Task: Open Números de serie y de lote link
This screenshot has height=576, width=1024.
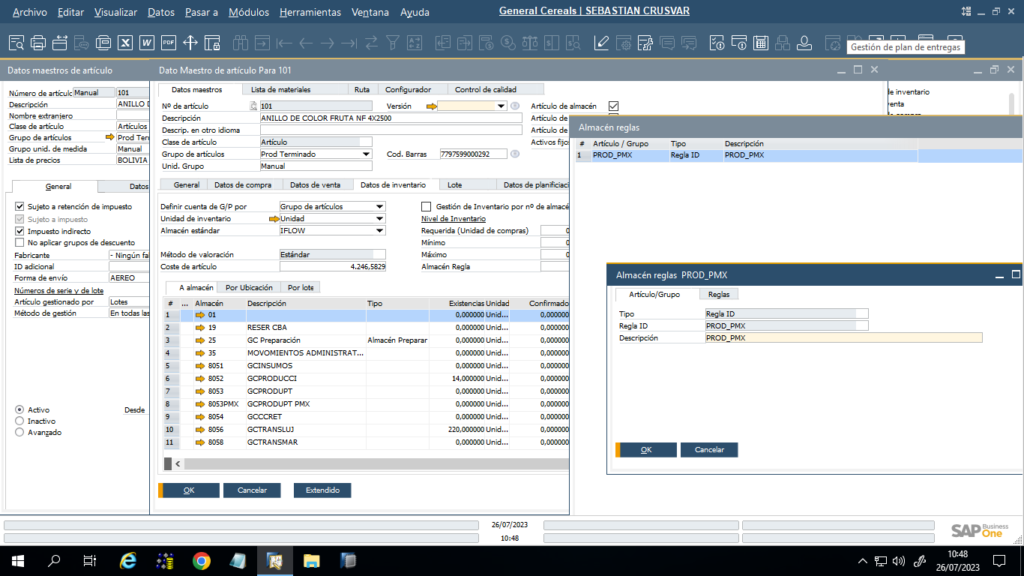Action: (59, 290)
